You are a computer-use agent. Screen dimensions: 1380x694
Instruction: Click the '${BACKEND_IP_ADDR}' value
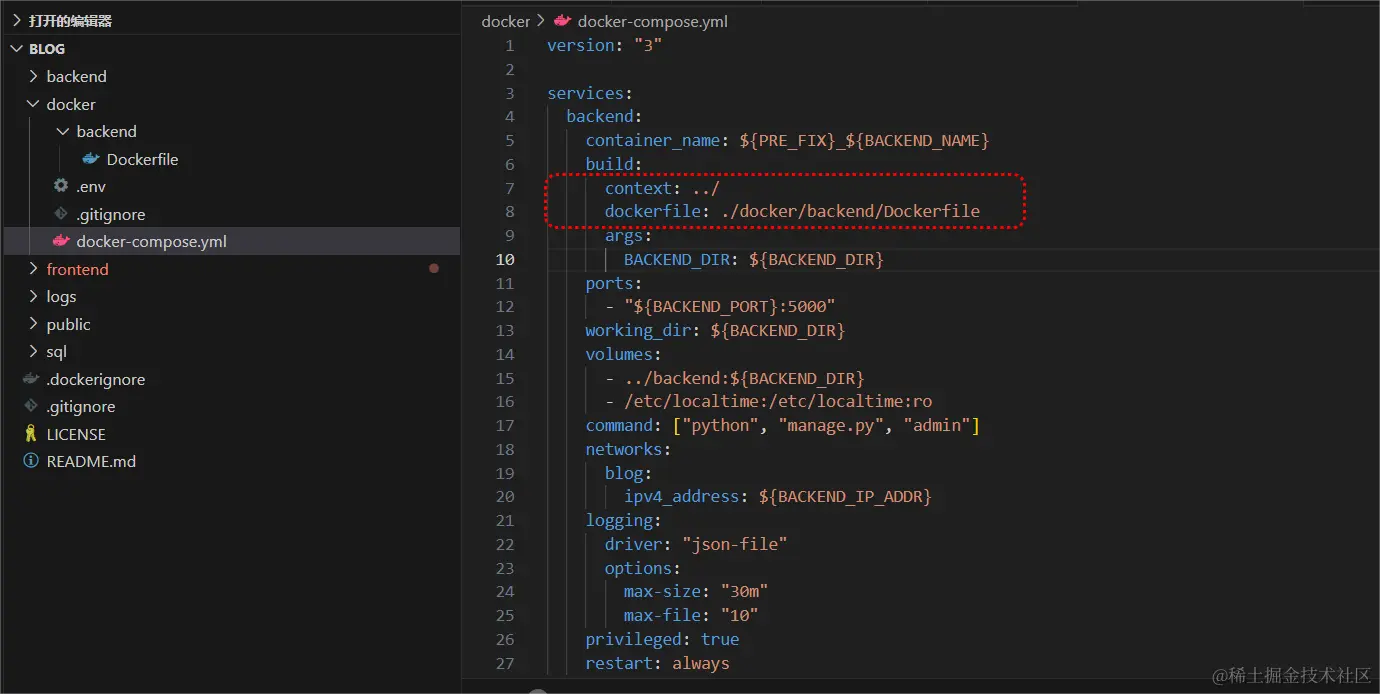click(x=845, y=496)
